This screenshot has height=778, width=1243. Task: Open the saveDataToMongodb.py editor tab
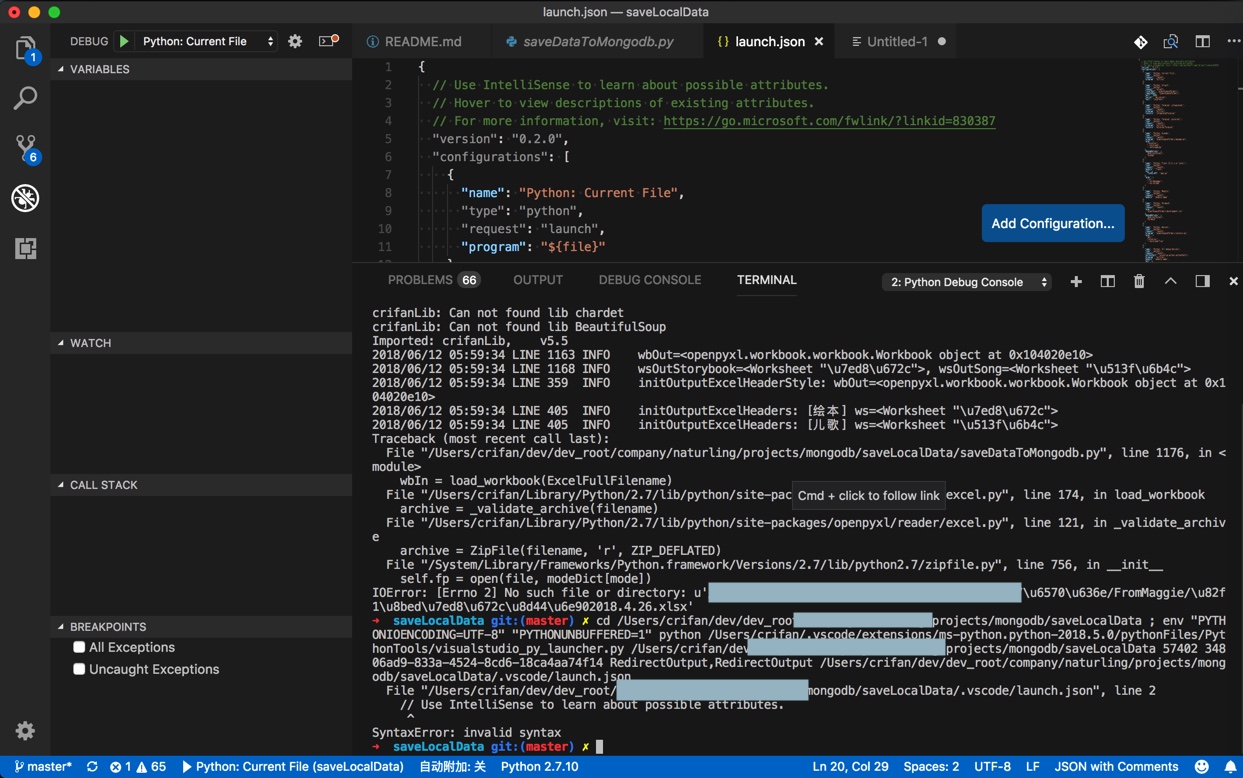[597, 42]
